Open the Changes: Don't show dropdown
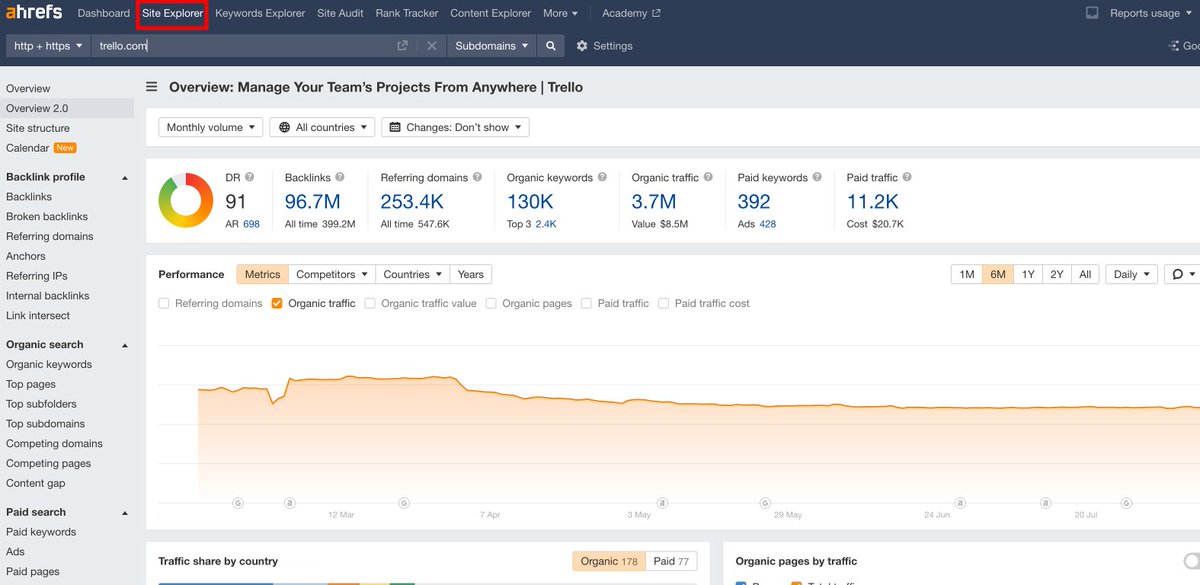Image resolution: width=1200 pixels, height=585 pixels. tap(455, 127)
